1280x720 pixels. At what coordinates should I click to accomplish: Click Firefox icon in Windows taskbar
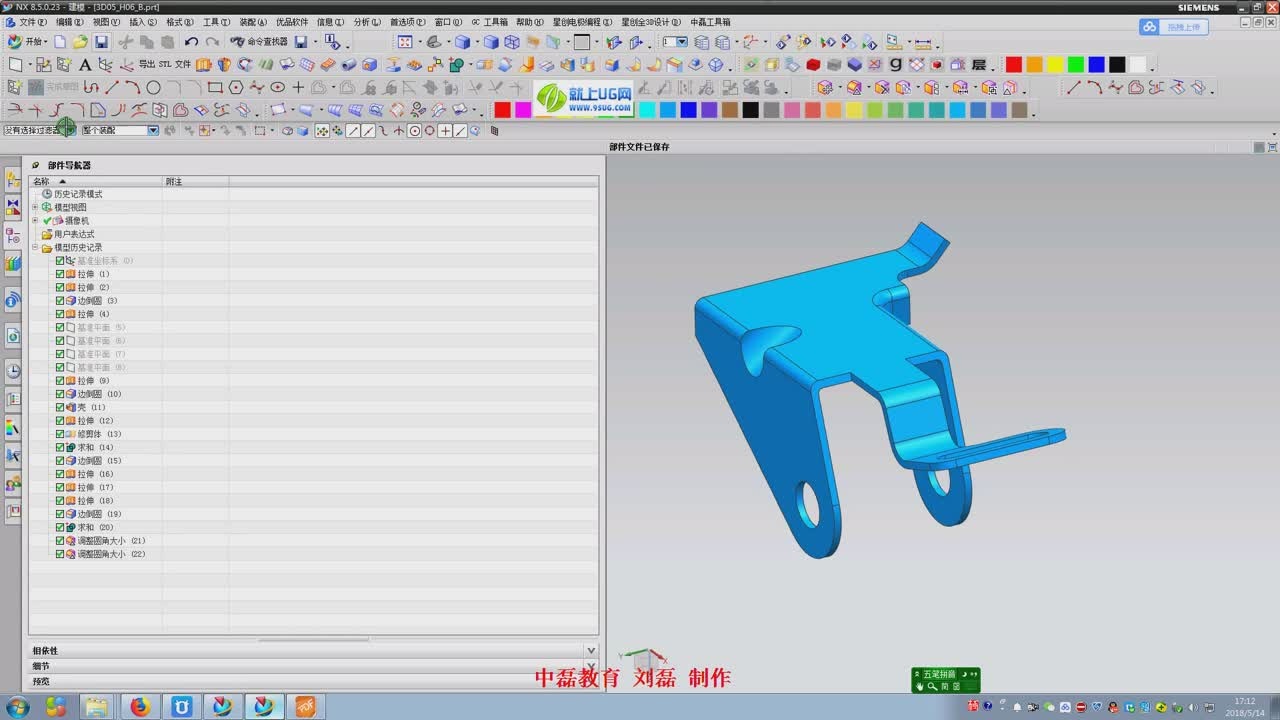(x=139, y=707)
